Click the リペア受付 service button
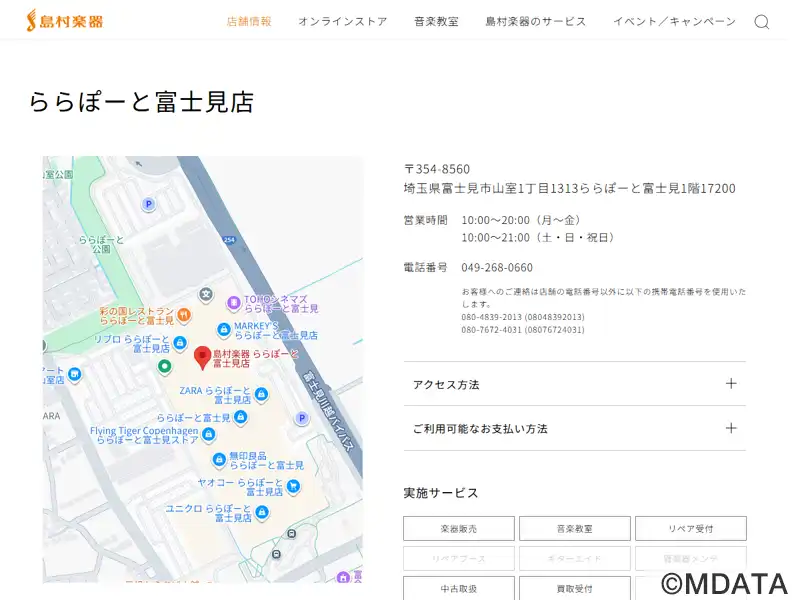 (691, 529)
